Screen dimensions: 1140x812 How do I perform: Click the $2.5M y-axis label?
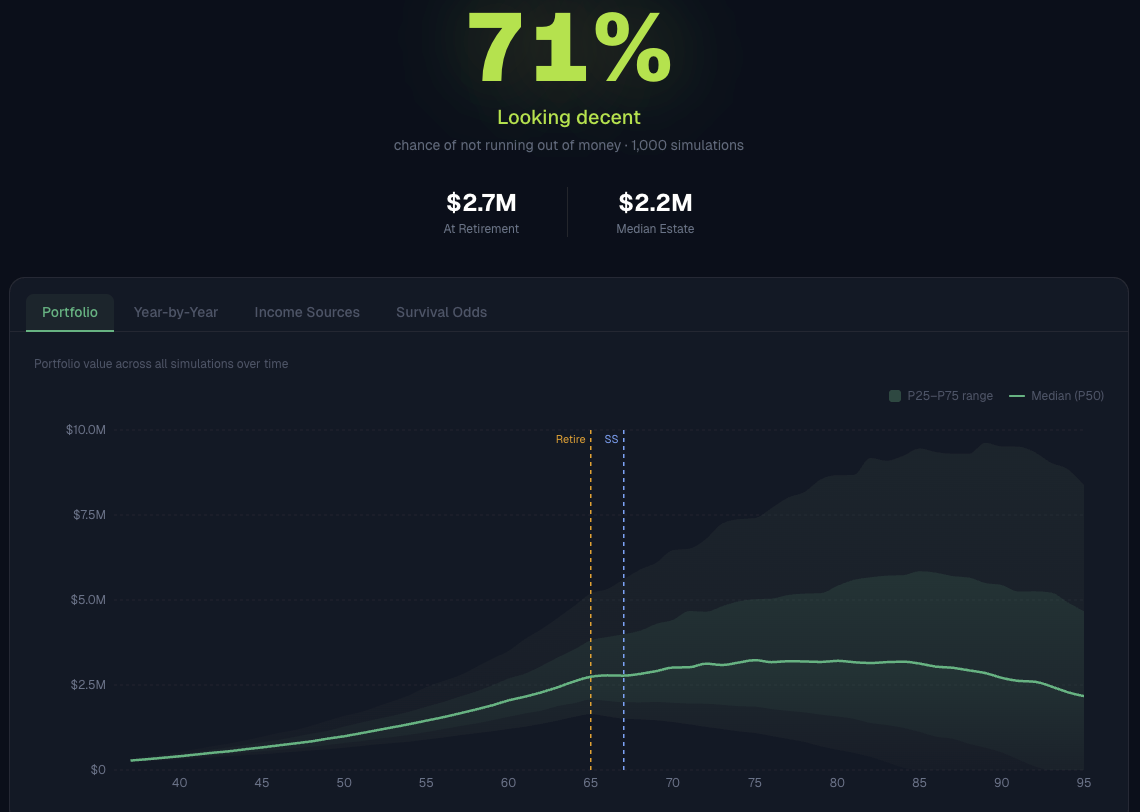(x=89, y=685)
